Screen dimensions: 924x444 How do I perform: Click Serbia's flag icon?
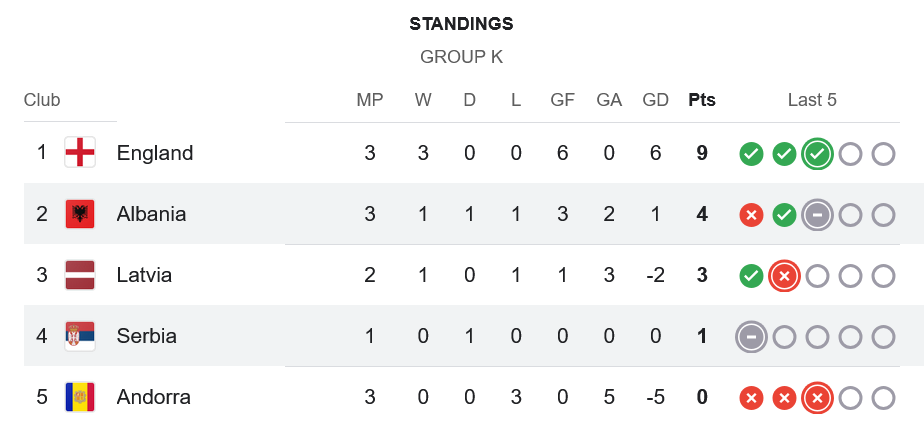[x=80, y=336]
